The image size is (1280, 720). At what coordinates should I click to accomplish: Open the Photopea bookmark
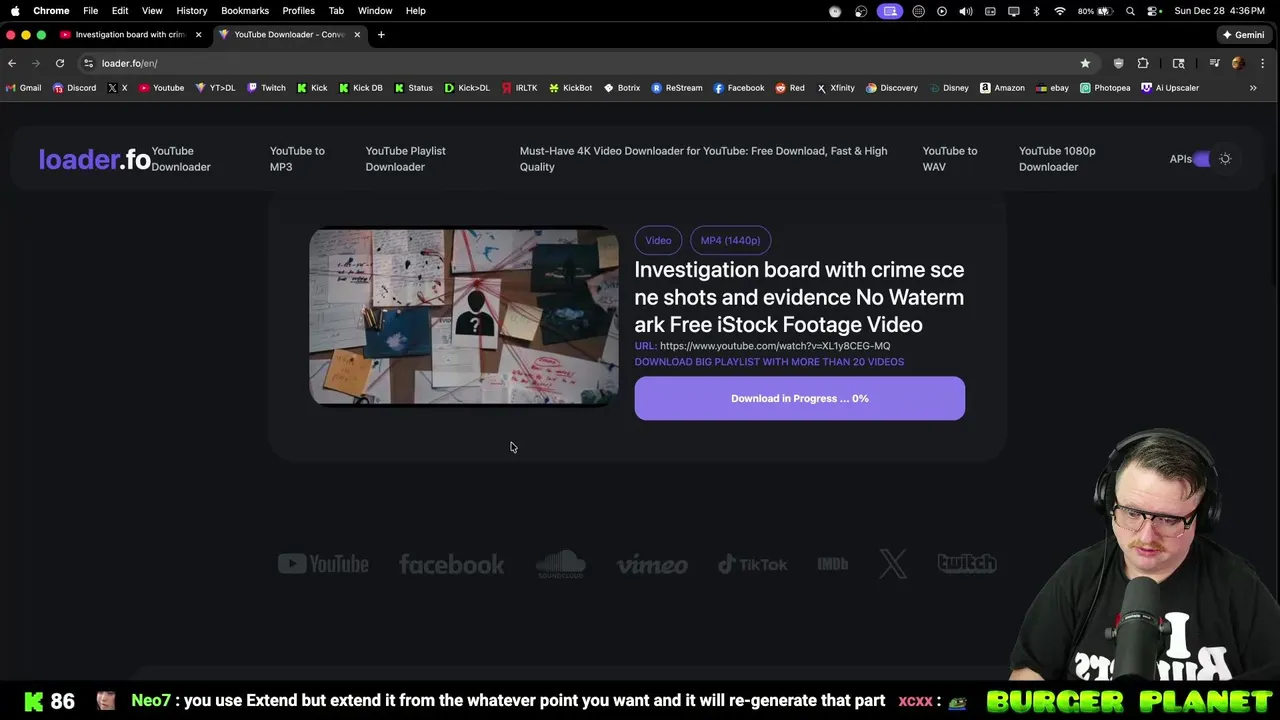coord(1104,88)
